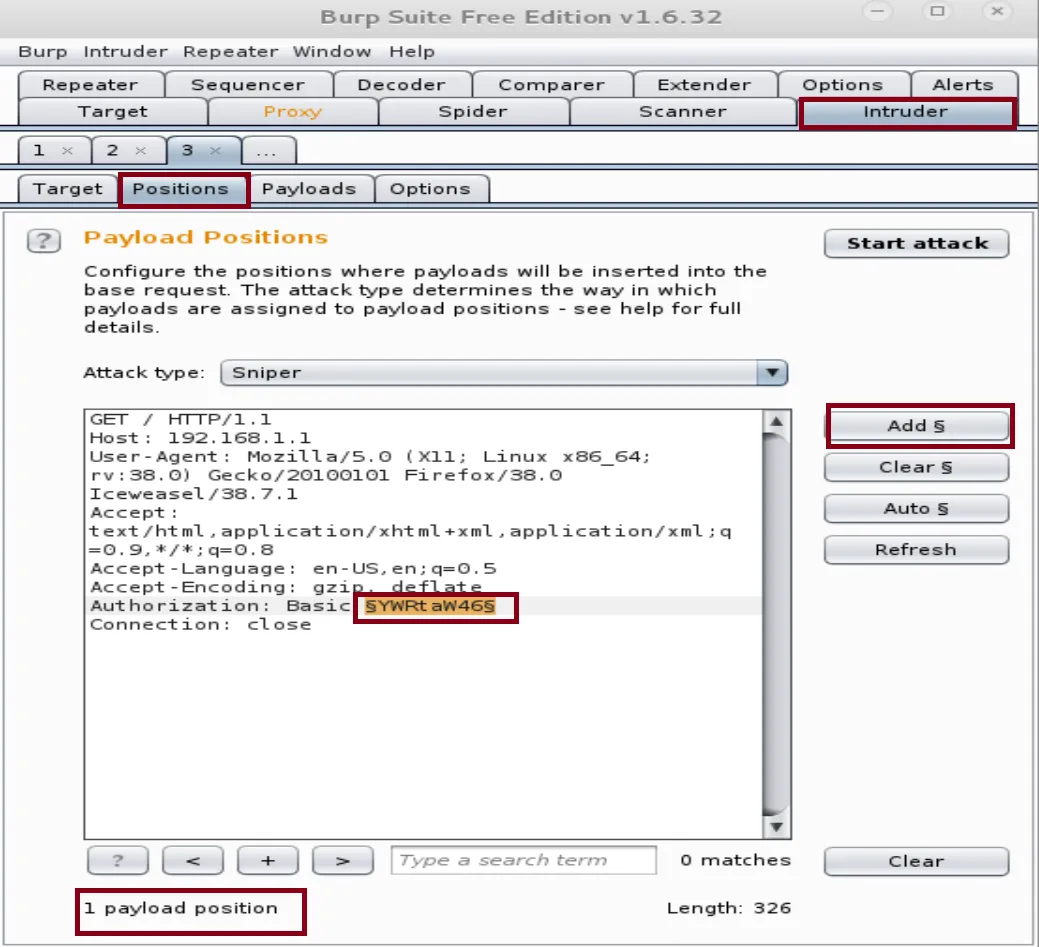Click the search help question mark button
The width and height of the screenshot is (1039, 947).
pyautogui.click(x=117, y=860)
